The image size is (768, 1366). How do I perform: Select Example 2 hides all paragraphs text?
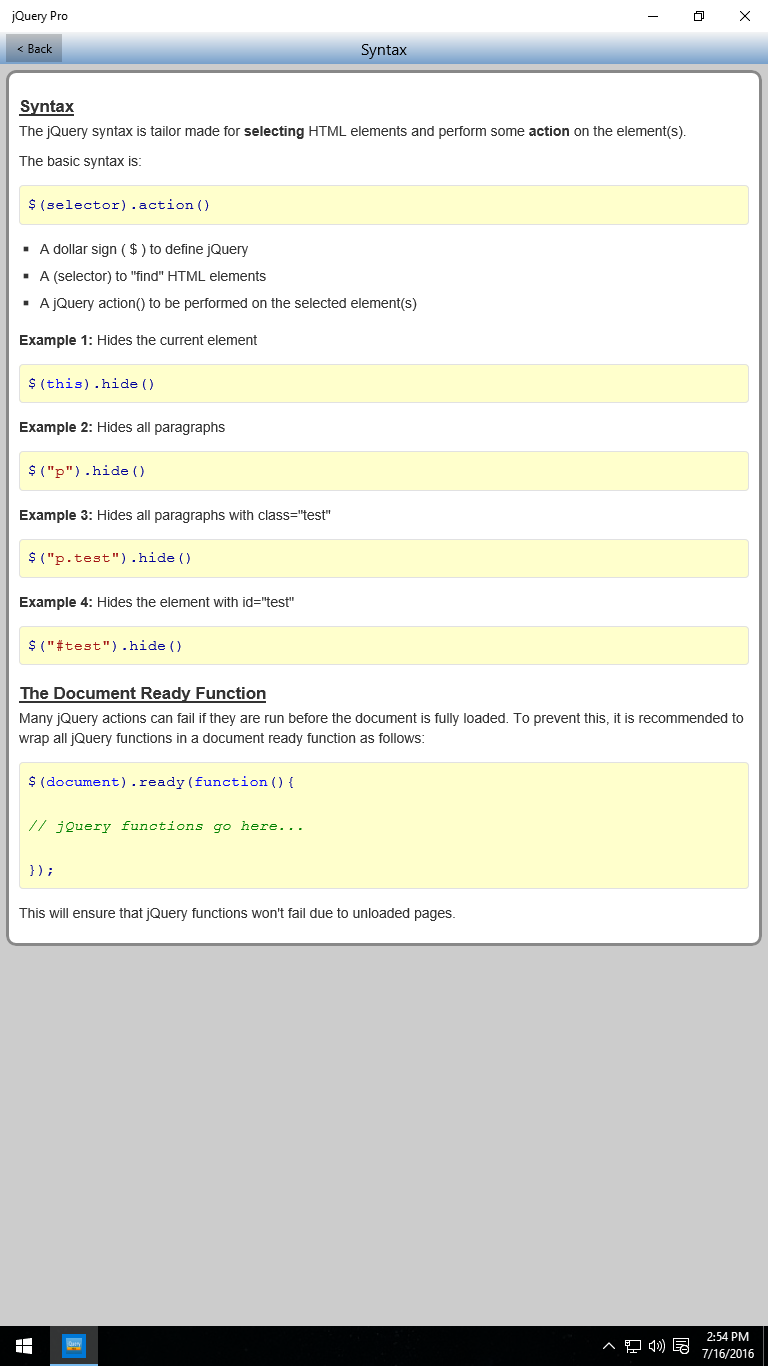122,427
